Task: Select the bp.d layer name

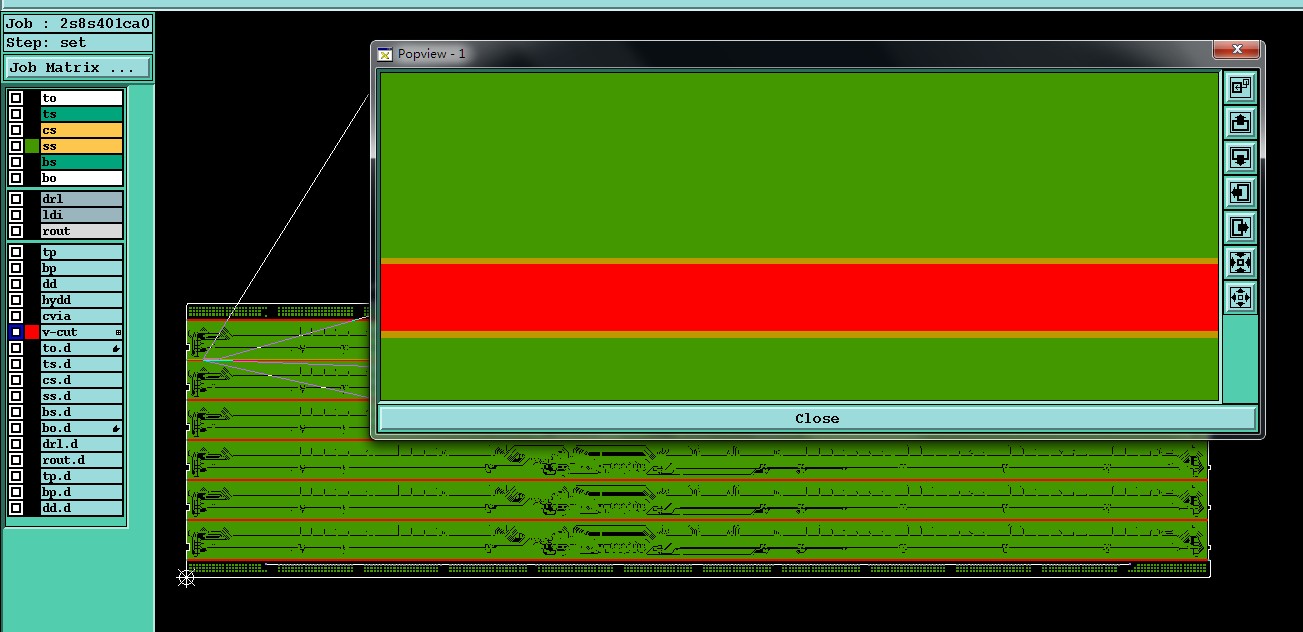Action: tap(82, 492)
